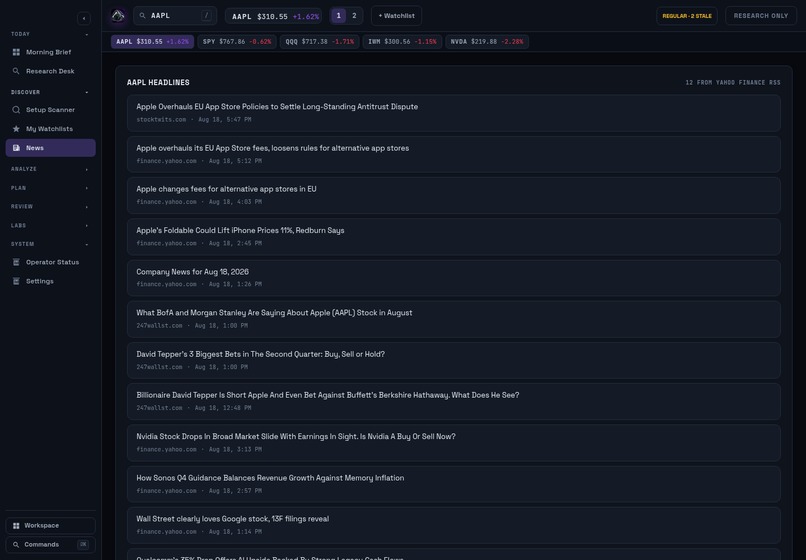Screen dimensions: 806x560
Task: Open BofA and Morgan Stanley Apple headline
Action: point(453,319)
